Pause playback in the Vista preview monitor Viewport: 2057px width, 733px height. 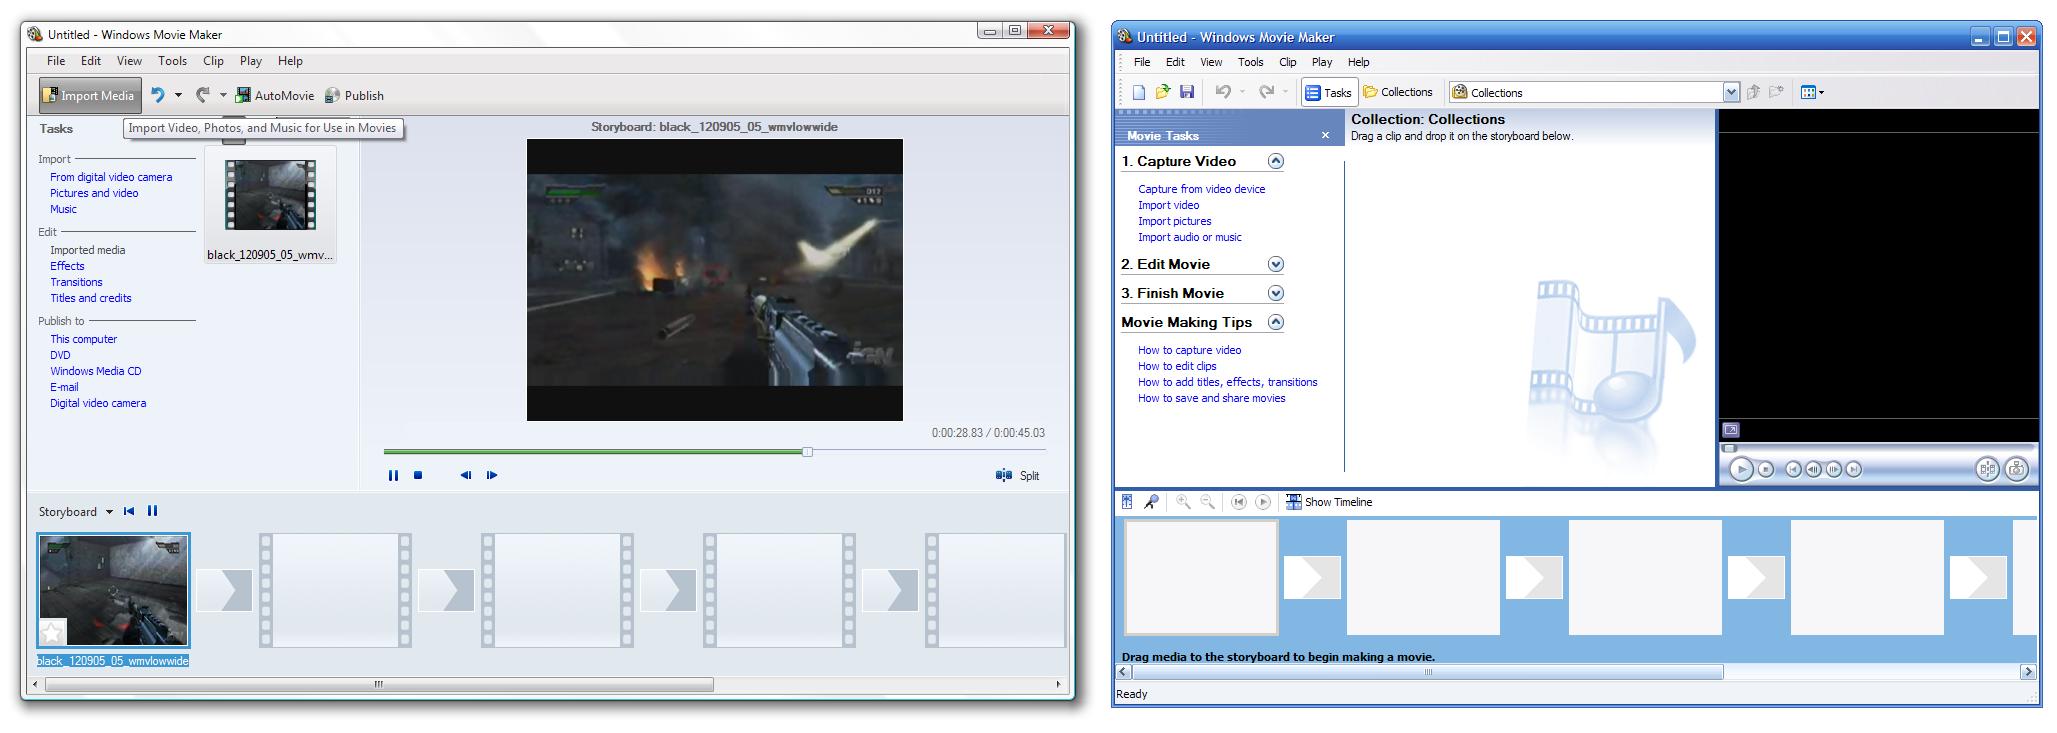coord(393,476)
